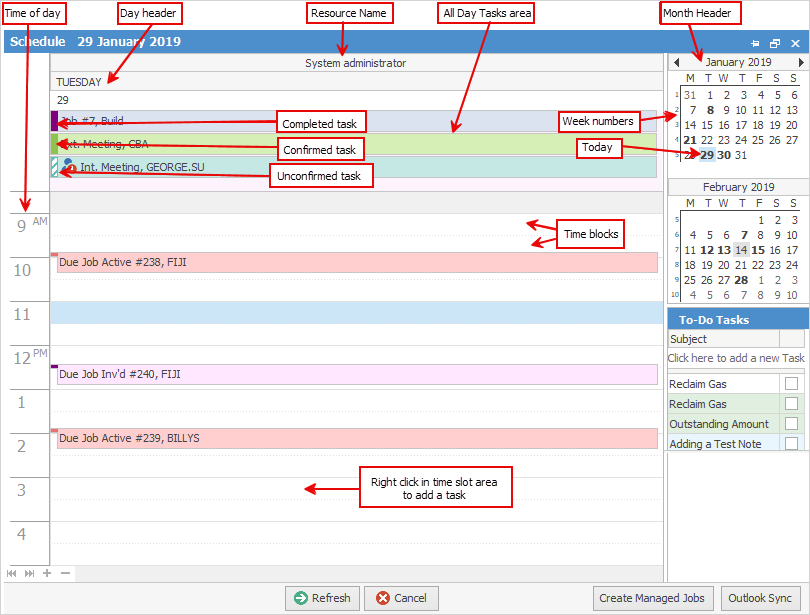The width and height of the screenshot is (810, 615).
Task: Click the Subject column header
Action: 723,339
